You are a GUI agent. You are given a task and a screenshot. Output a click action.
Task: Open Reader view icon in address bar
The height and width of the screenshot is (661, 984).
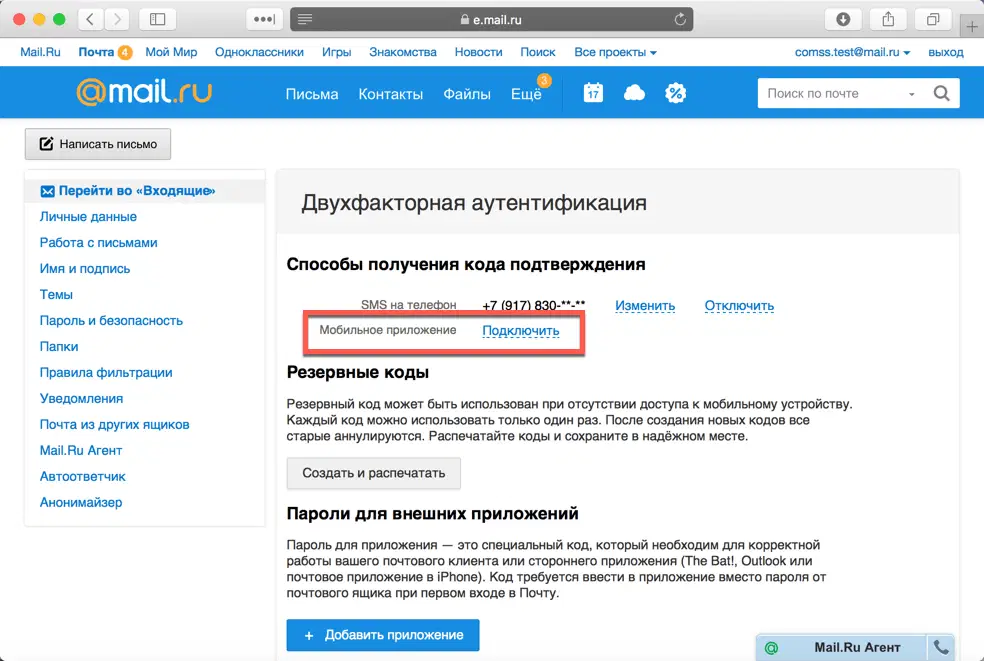click(305, 19)
